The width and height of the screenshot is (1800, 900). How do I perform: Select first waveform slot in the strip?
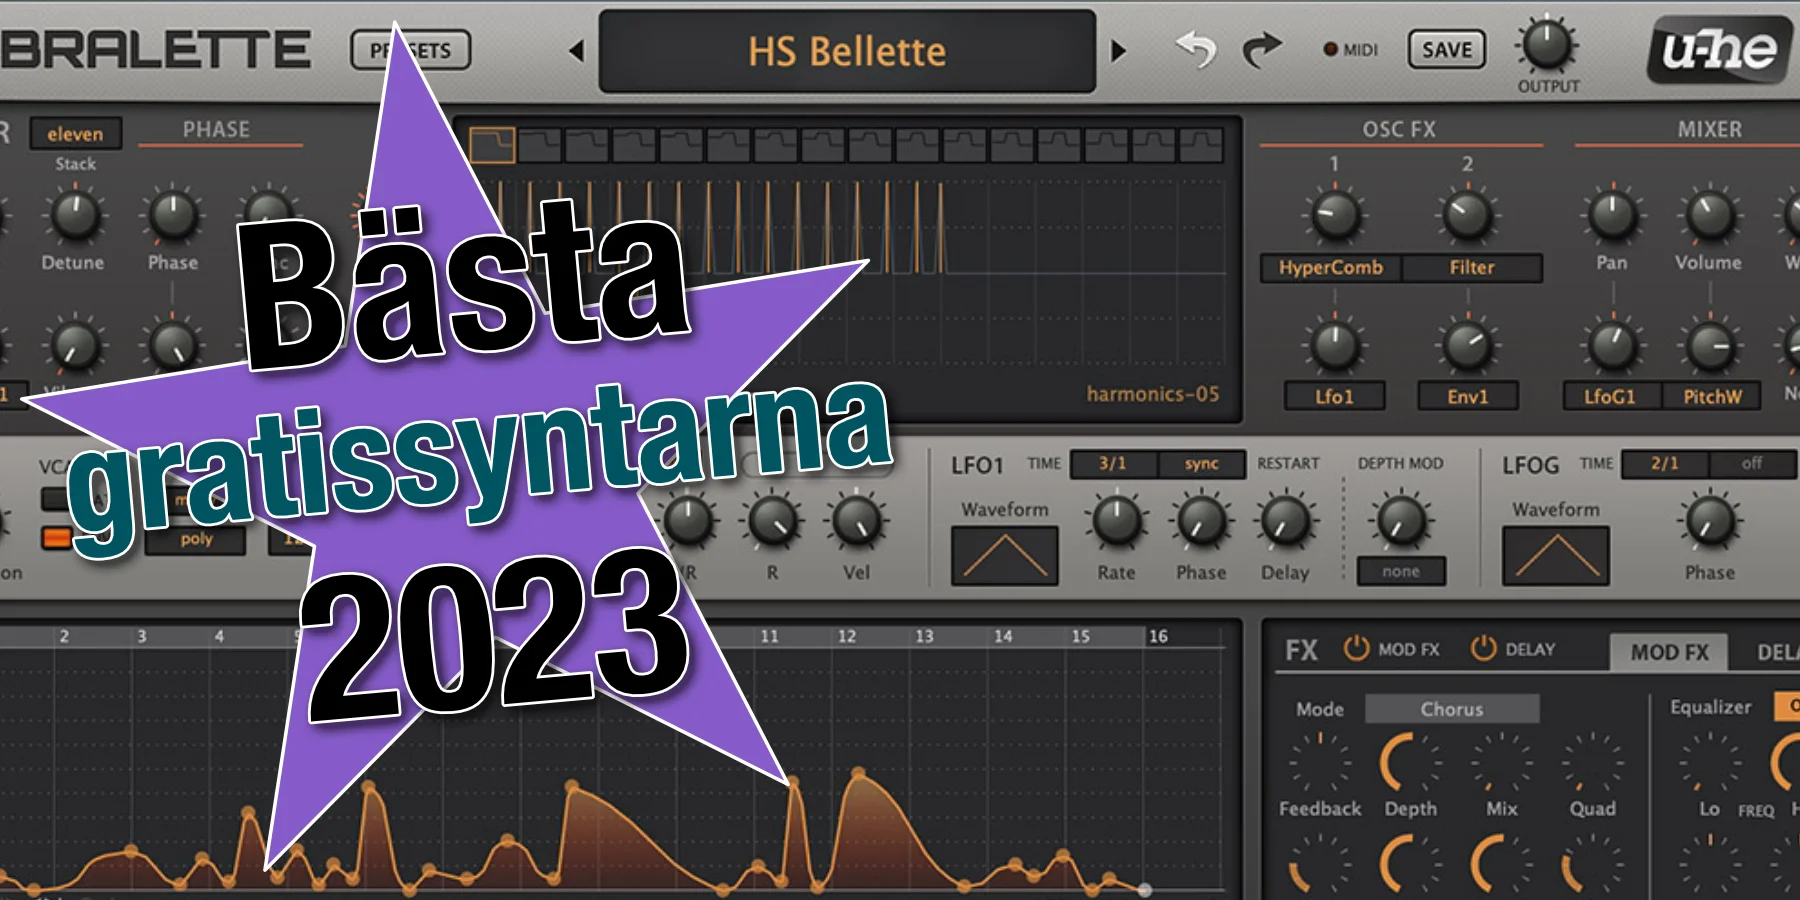(492, 145)
